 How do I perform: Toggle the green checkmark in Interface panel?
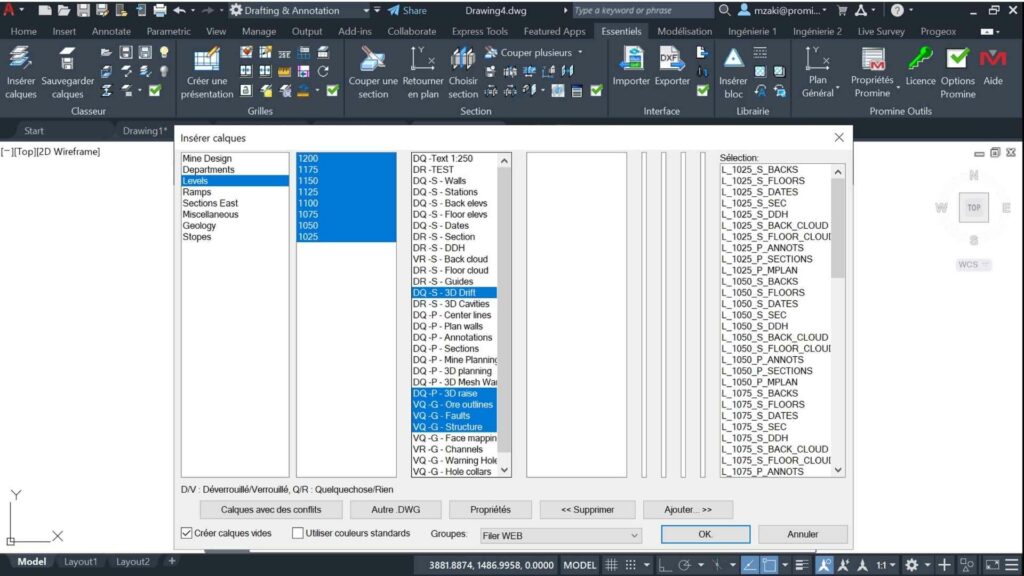pos(702,90)
